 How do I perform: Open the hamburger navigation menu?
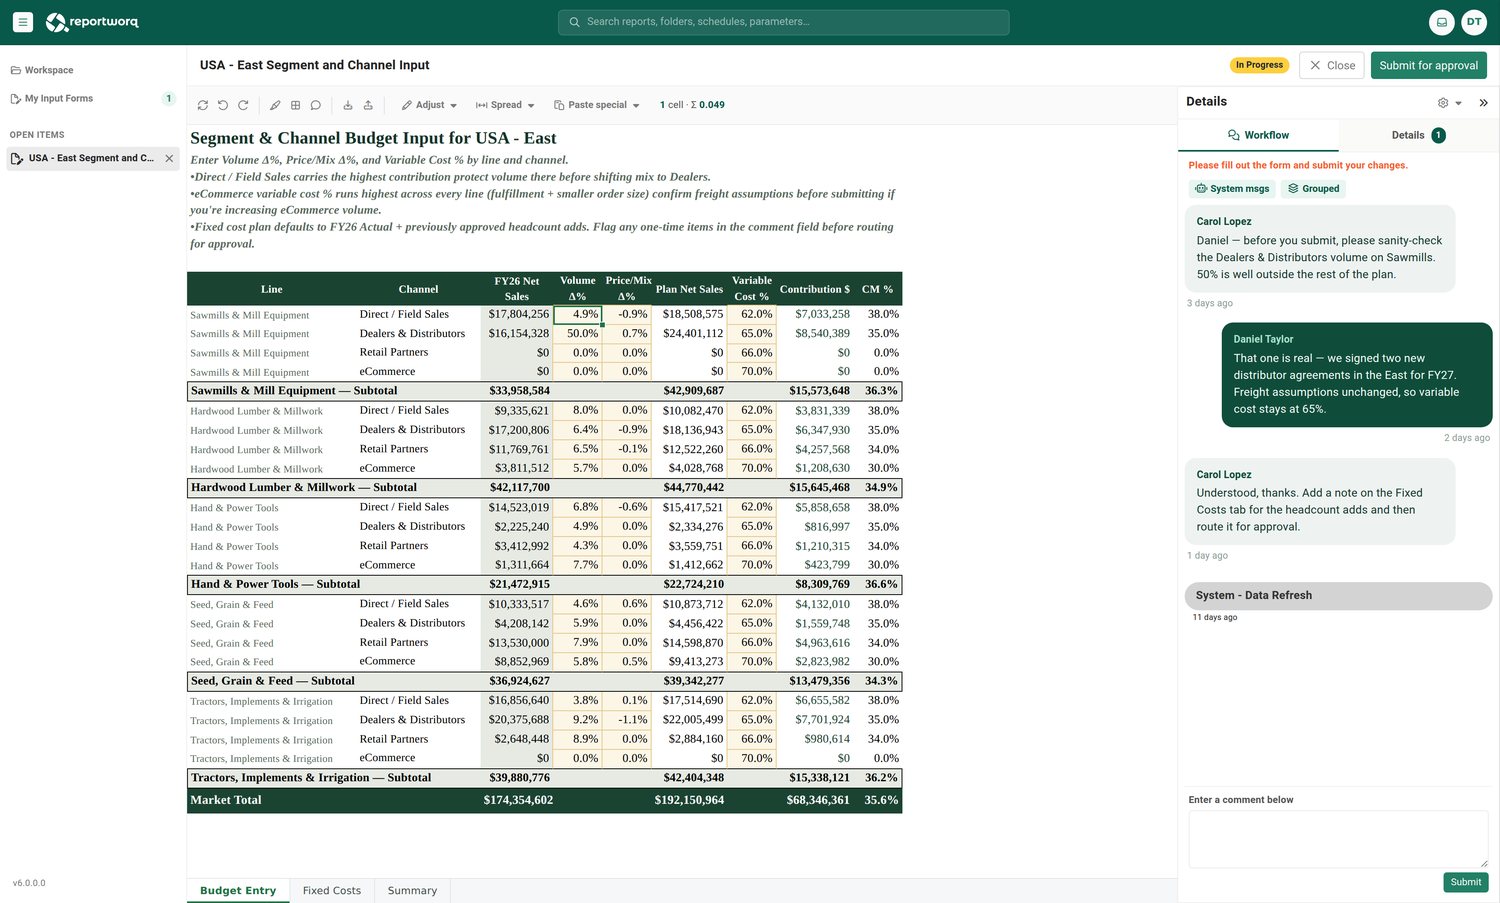[x=23, y=22]
